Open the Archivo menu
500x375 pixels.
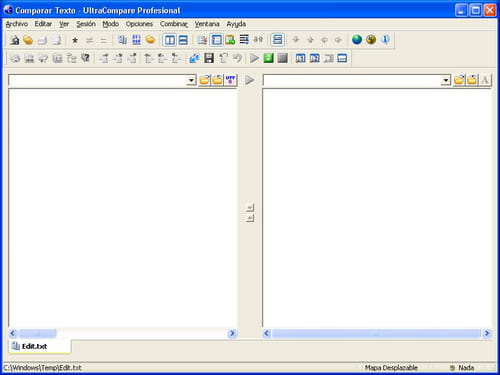(17, 24)
